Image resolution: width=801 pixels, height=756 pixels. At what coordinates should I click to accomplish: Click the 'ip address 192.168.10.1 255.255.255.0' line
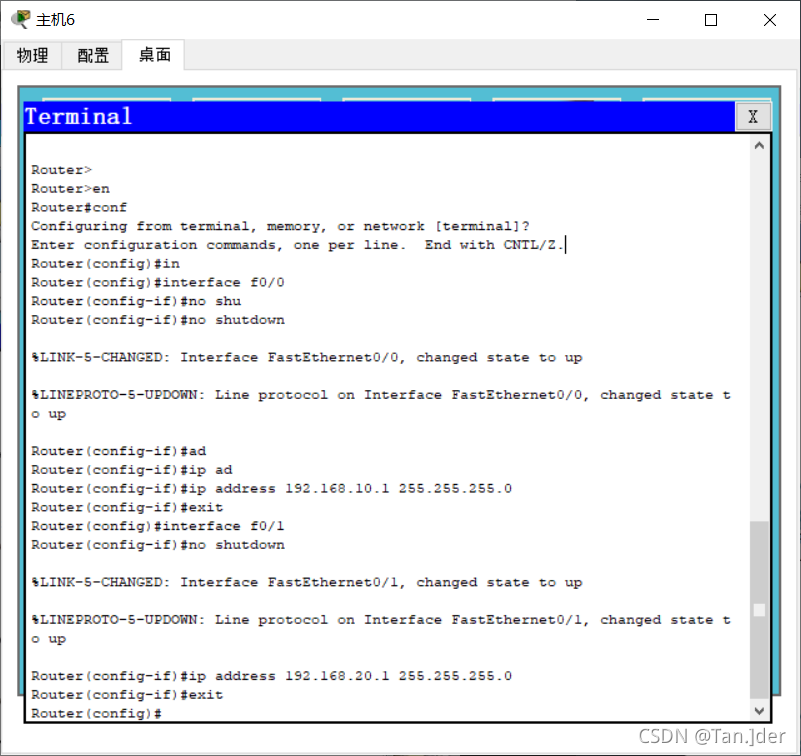pos(271,488)
